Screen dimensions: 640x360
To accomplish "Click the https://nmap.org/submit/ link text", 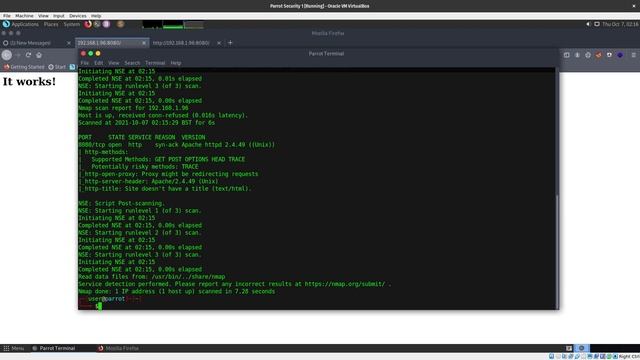I will point(344,284).
